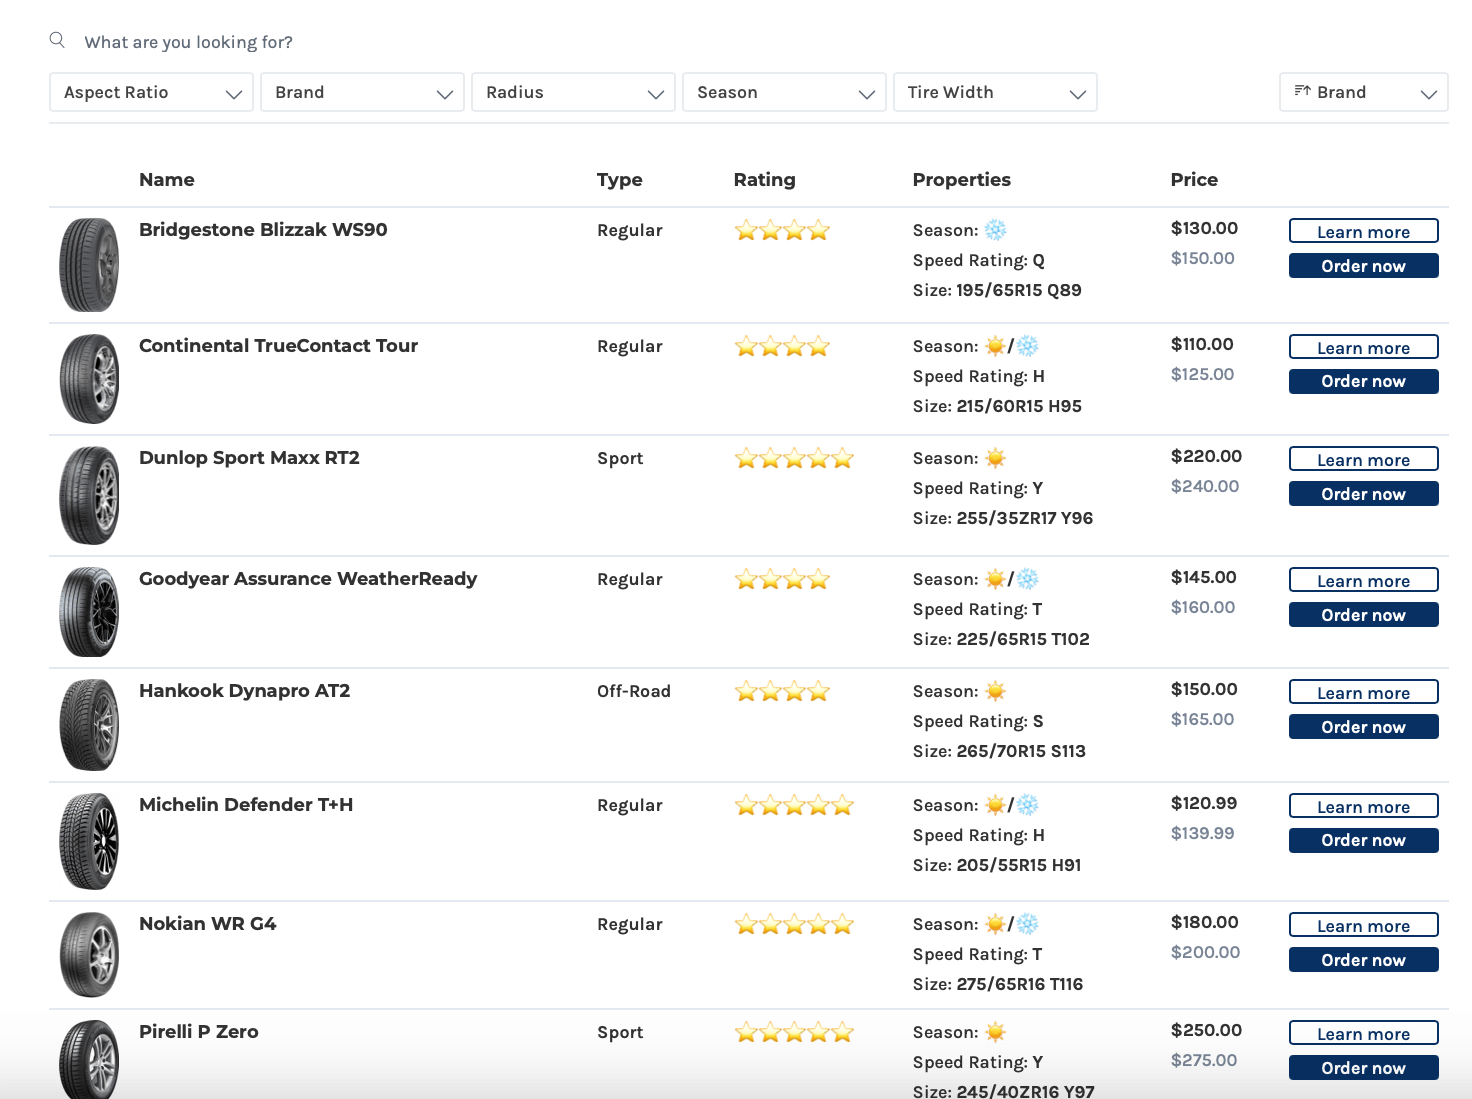The width and height of the screenshot is (1472, 1099).
Task: Click the five-star rating for Nokian WR G4
Action: click(x=794, y=925)
